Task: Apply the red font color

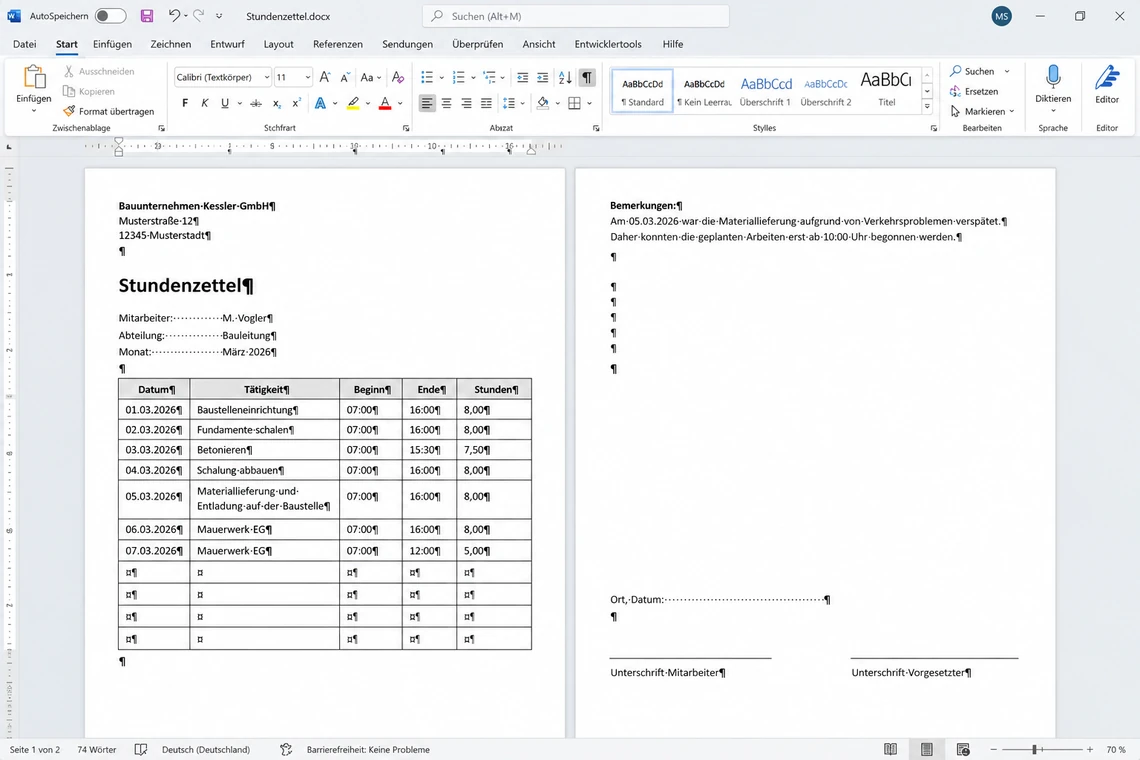Action: pos(385,103)
